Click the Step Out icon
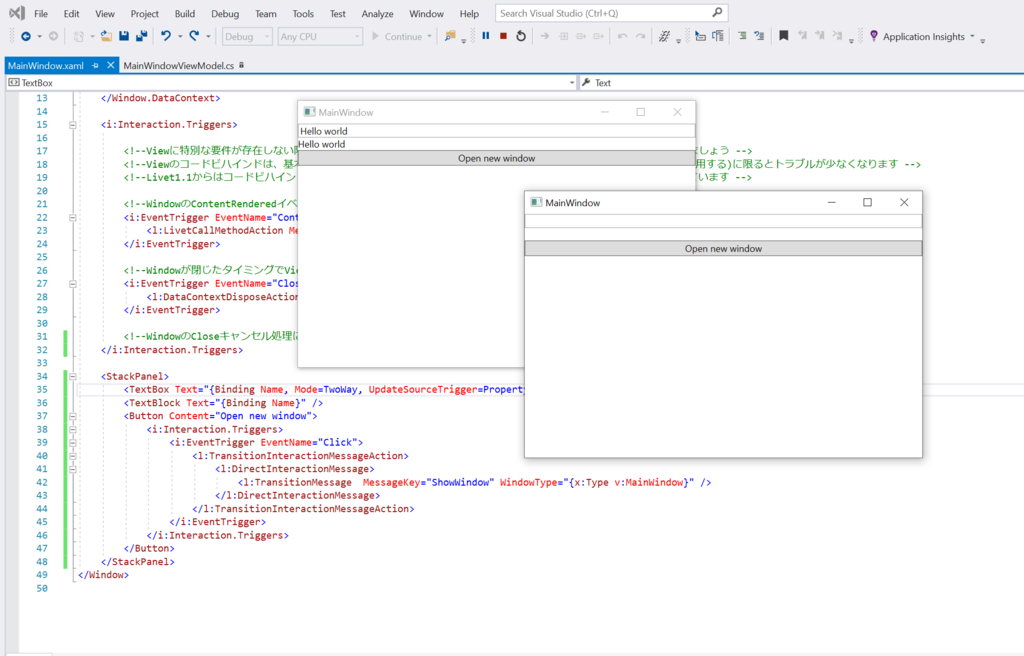 pos(598,37)
